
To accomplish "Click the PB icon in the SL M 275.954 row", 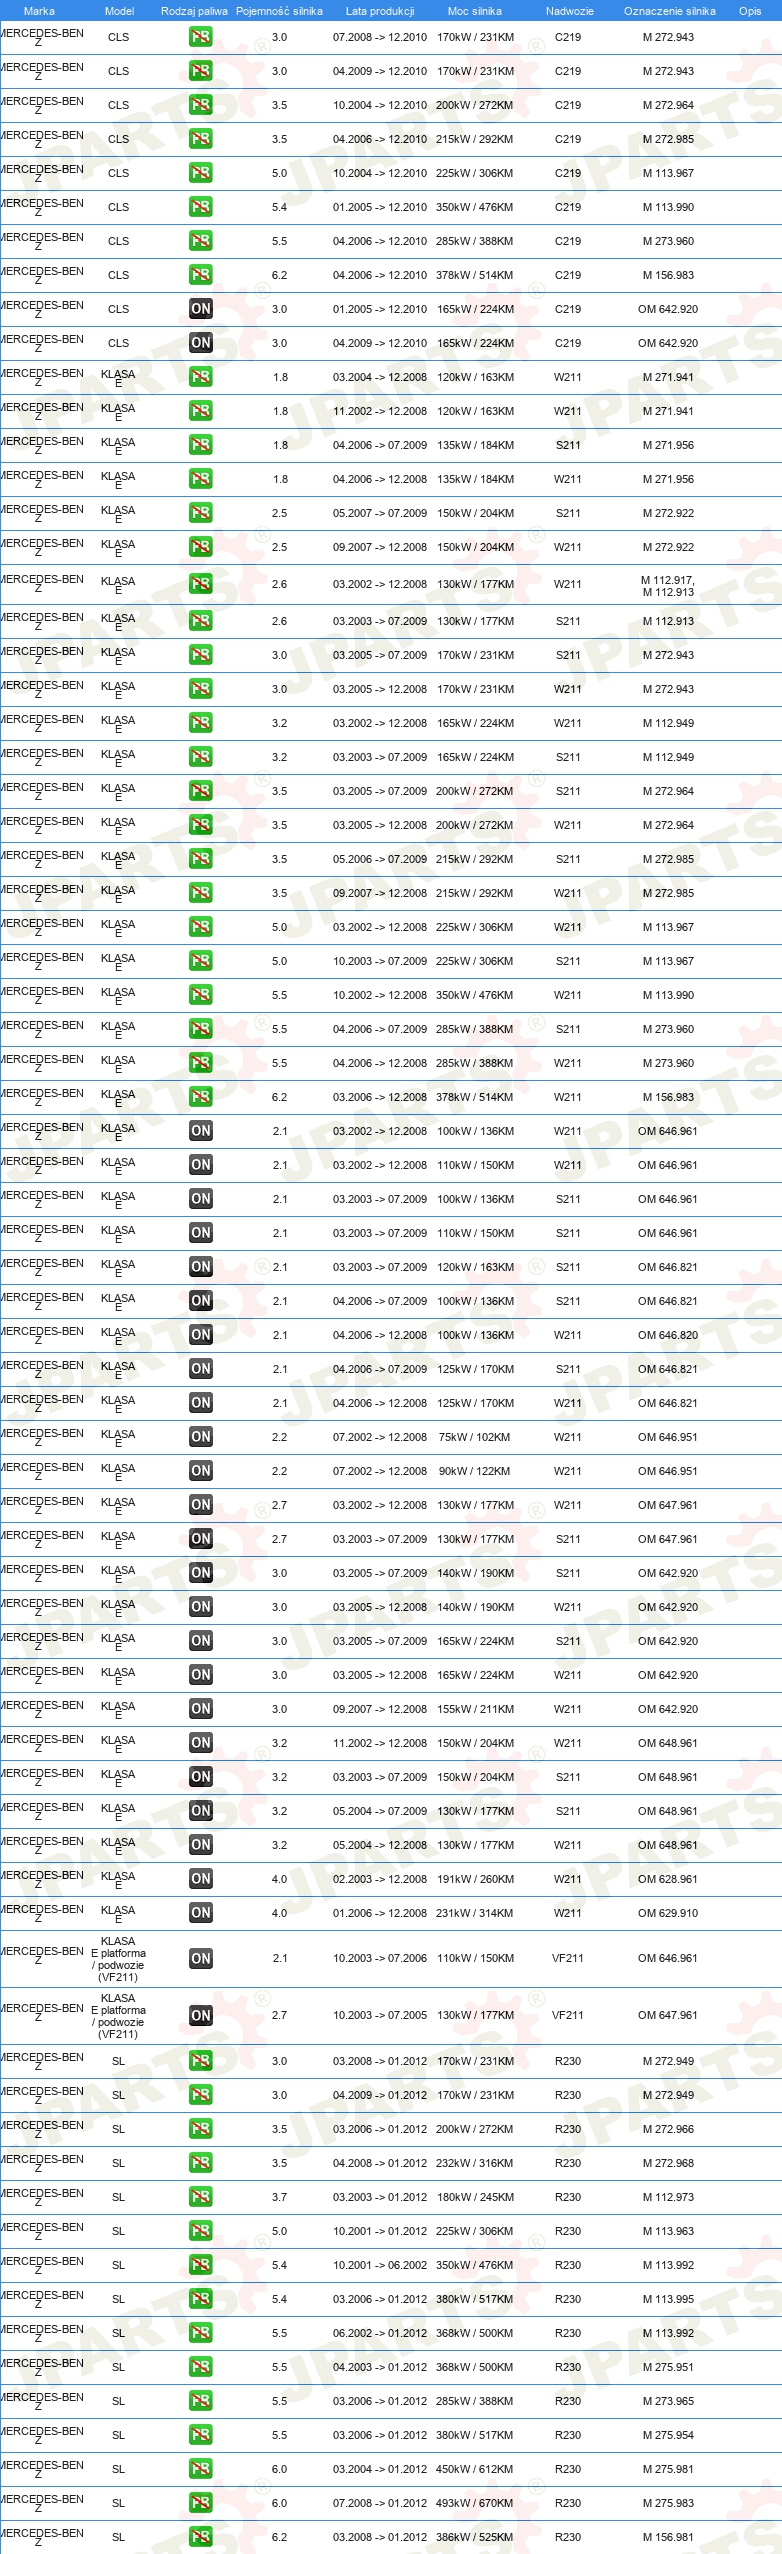I will 200,2435.
